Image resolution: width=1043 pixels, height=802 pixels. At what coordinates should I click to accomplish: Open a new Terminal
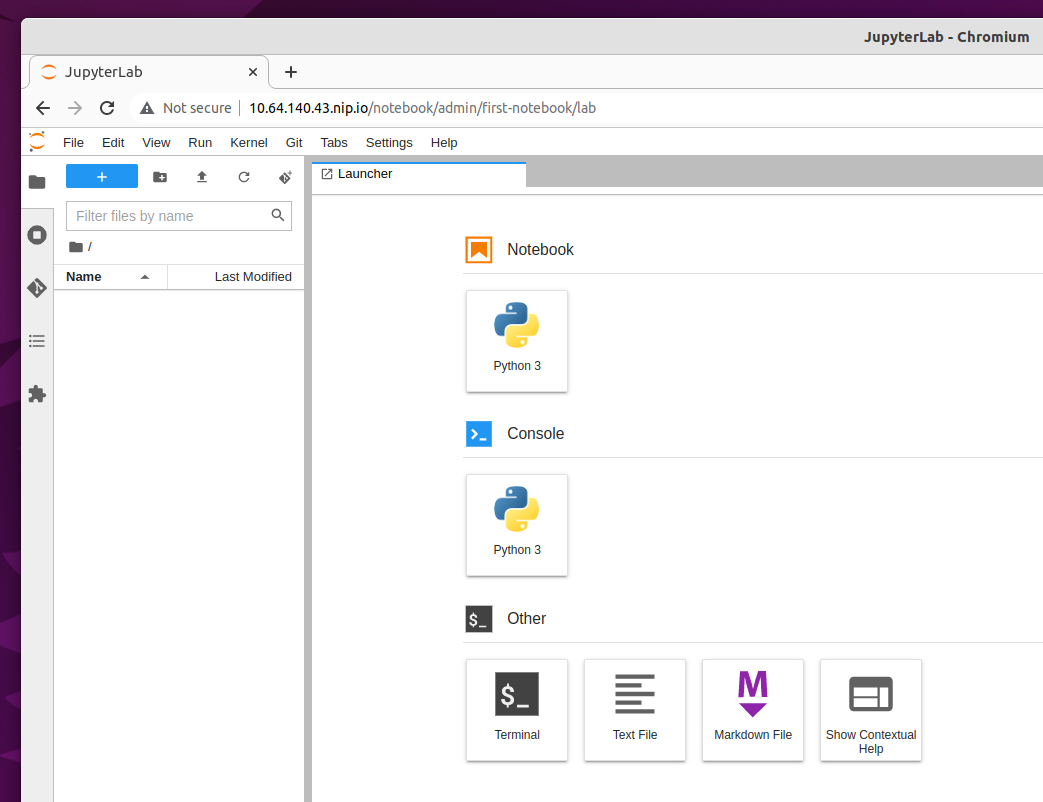coord(517,709)
